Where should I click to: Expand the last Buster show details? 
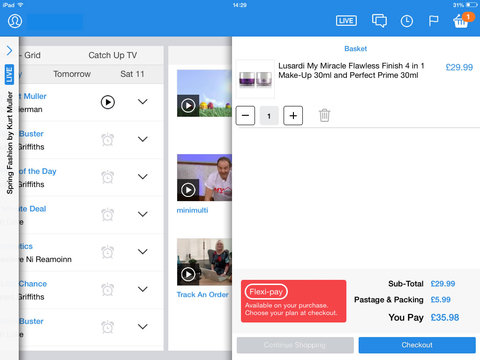pyautogui.click(x=143, y=327)
